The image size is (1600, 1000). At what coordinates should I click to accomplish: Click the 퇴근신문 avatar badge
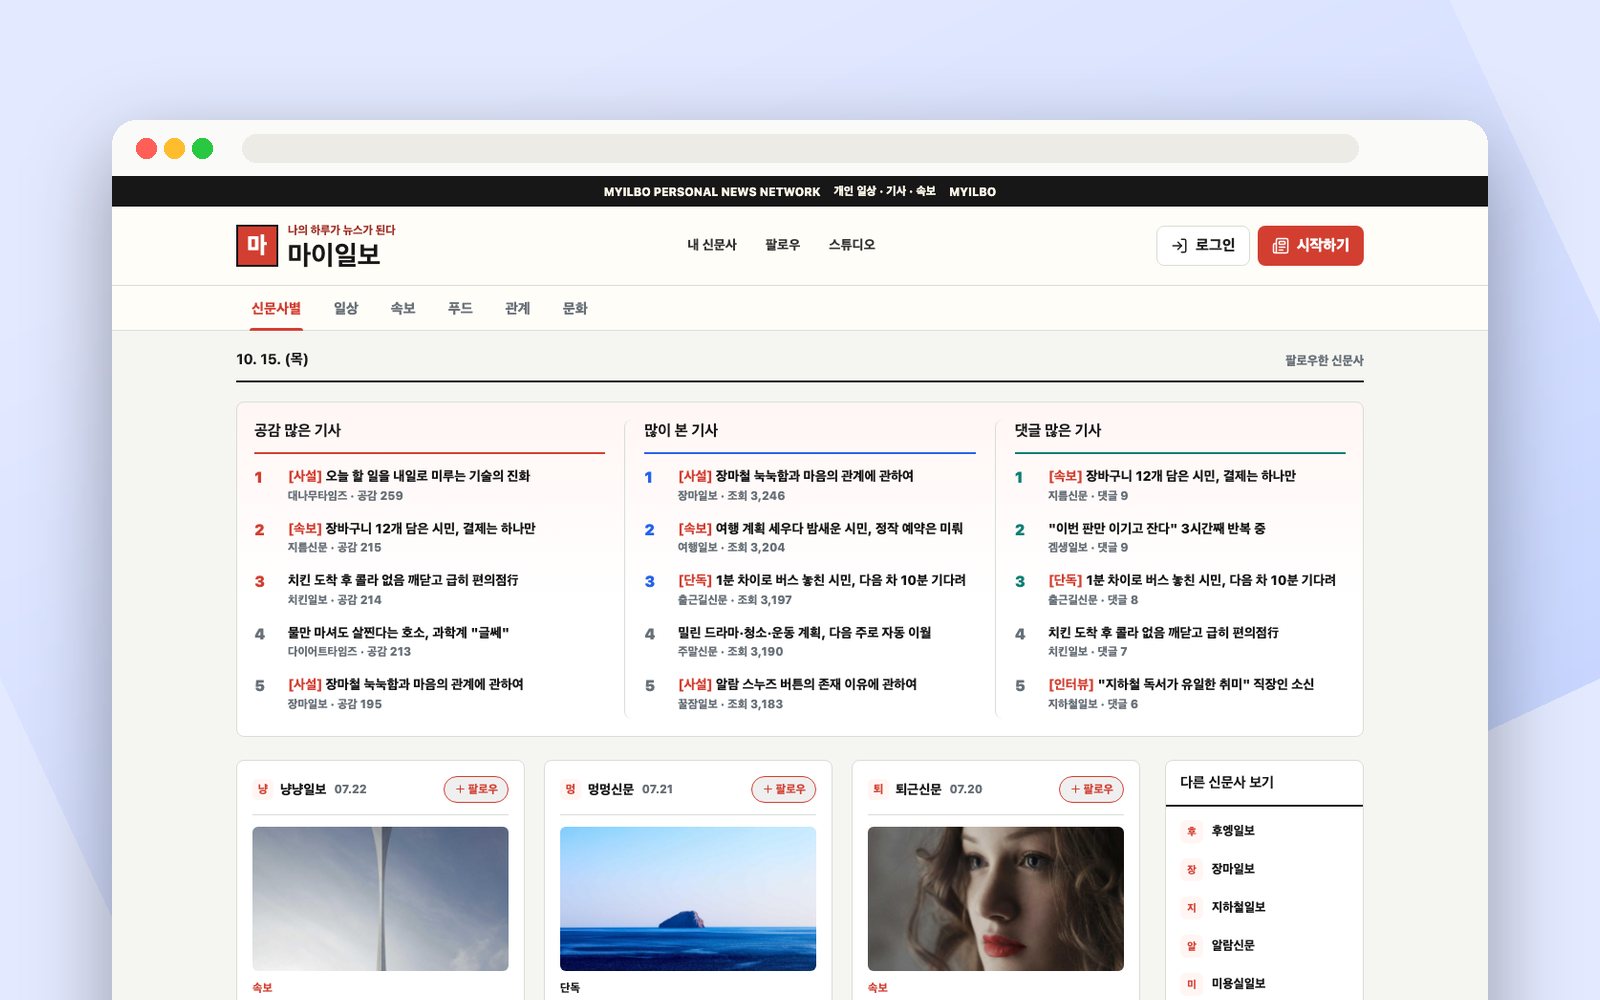click(x=878, y=789)
